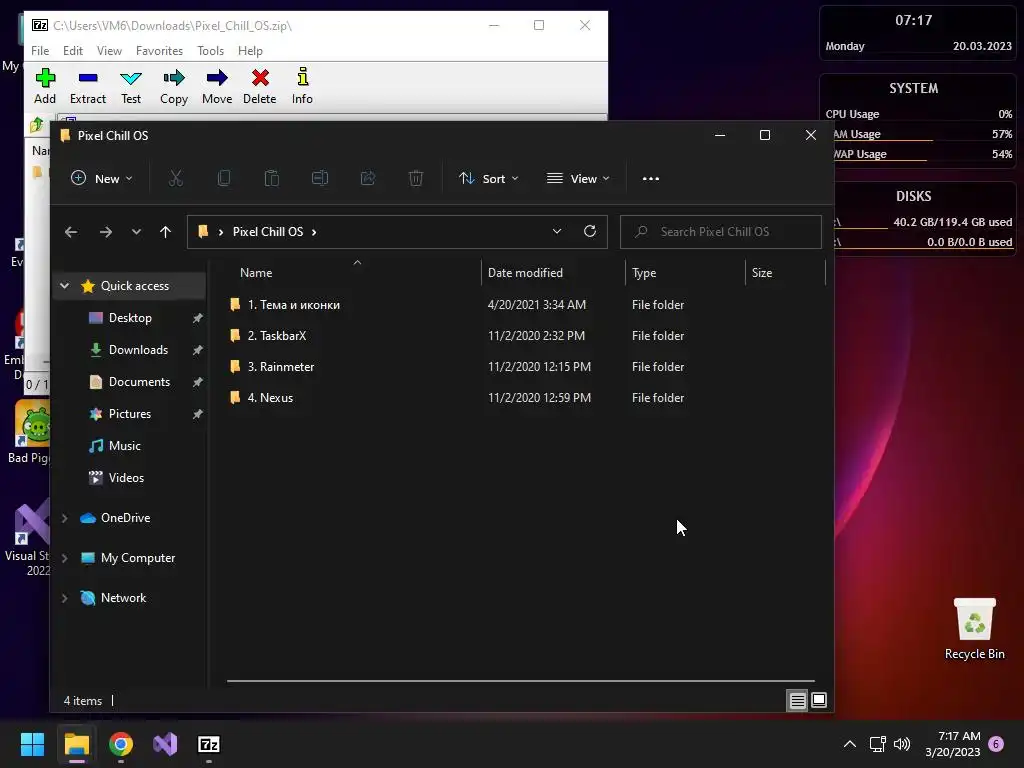
Task: Open the View dropdown menu
Action: [578, 178]
